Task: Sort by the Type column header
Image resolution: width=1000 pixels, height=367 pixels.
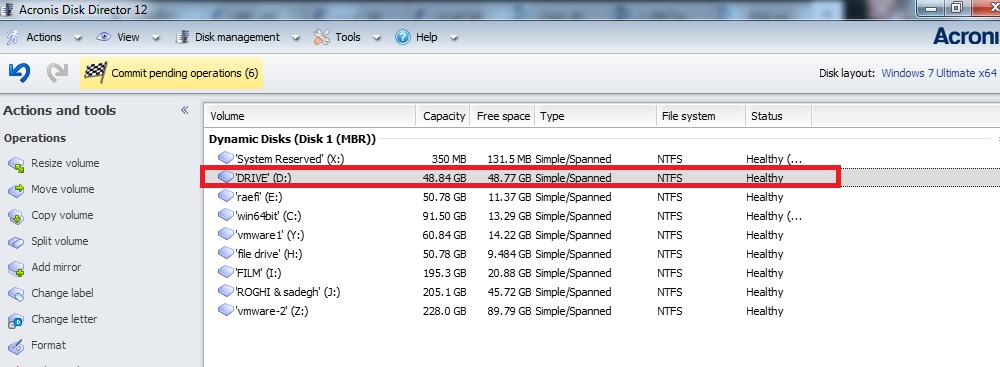Action: click(x=595, y=116)
